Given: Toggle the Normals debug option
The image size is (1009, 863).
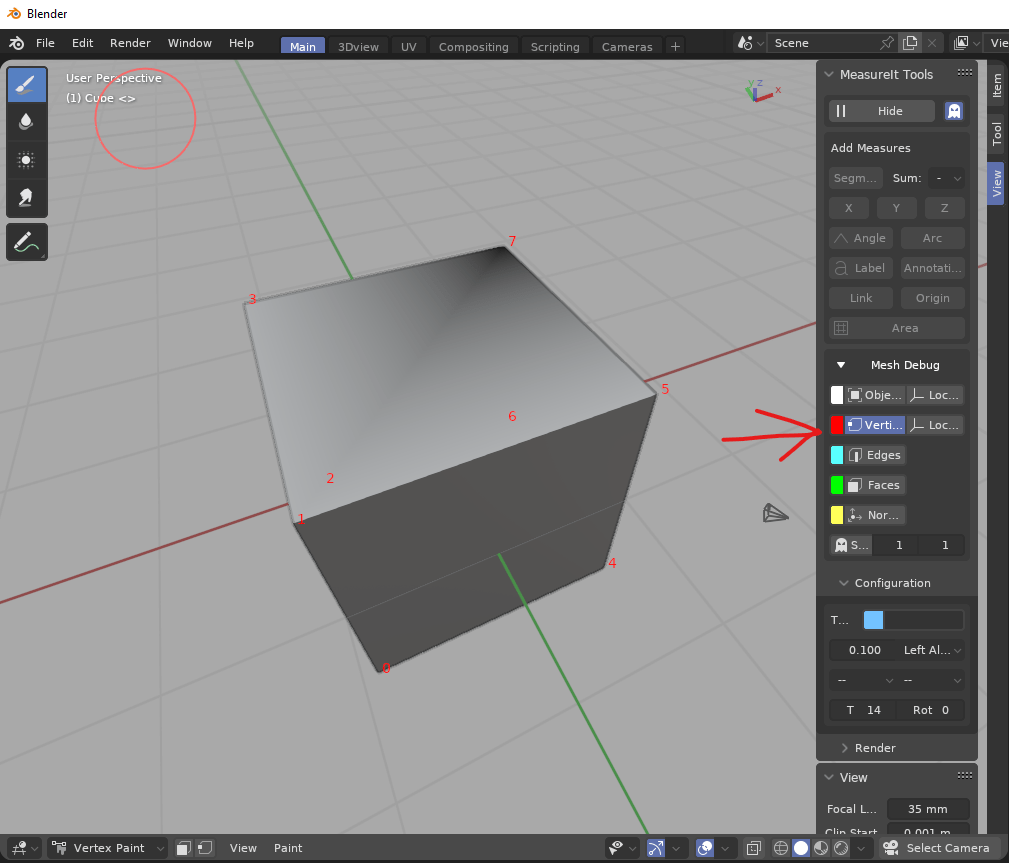Looking at the screenshot, I should click(875, 515).
